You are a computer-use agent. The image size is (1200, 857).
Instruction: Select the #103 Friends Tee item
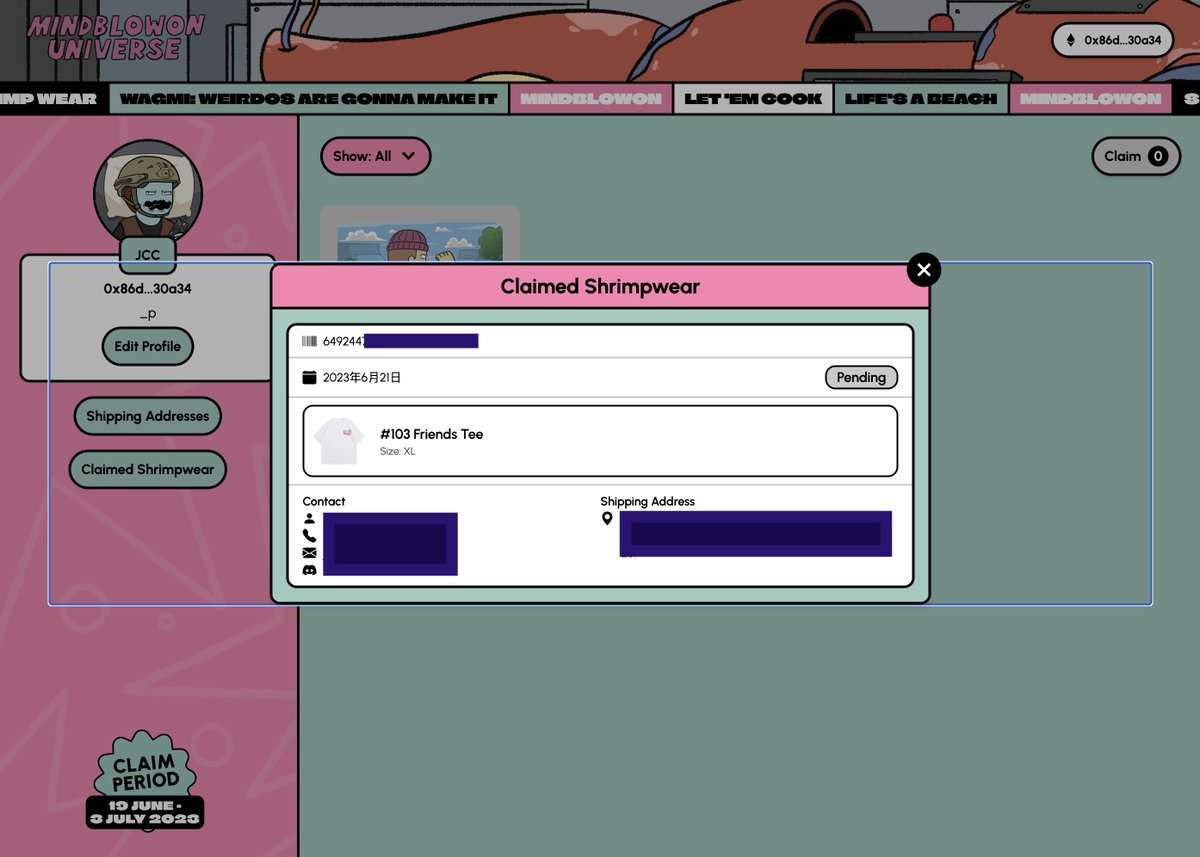[600, 441]
